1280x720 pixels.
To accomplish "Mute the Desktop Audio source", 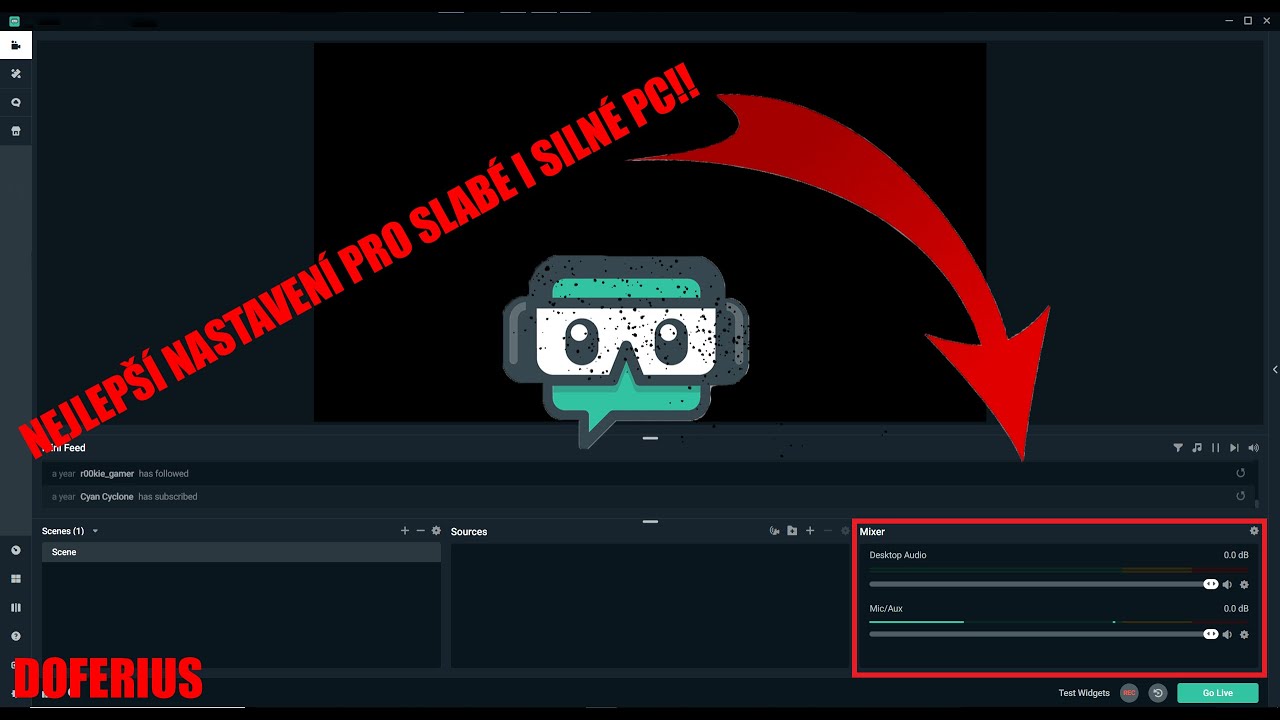I will coord(1227,585).
